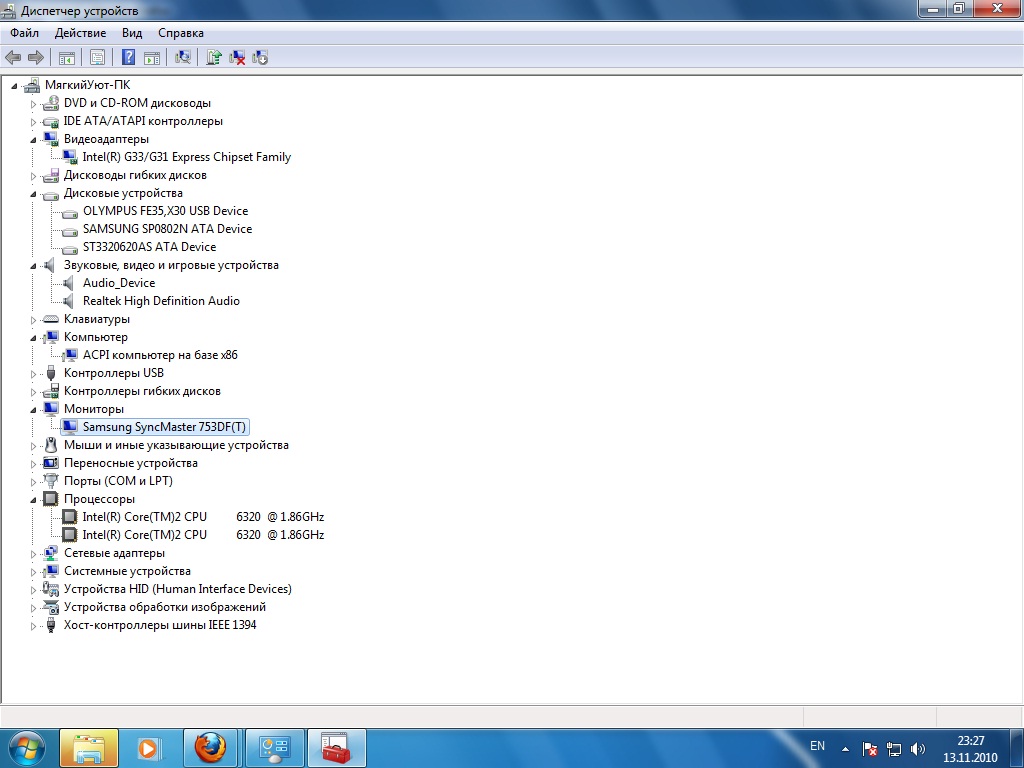Select the Клавиатуры keyboard icon
This screenshot has height=768, width=1024.
pyautogui.click(x=51, y=319)
